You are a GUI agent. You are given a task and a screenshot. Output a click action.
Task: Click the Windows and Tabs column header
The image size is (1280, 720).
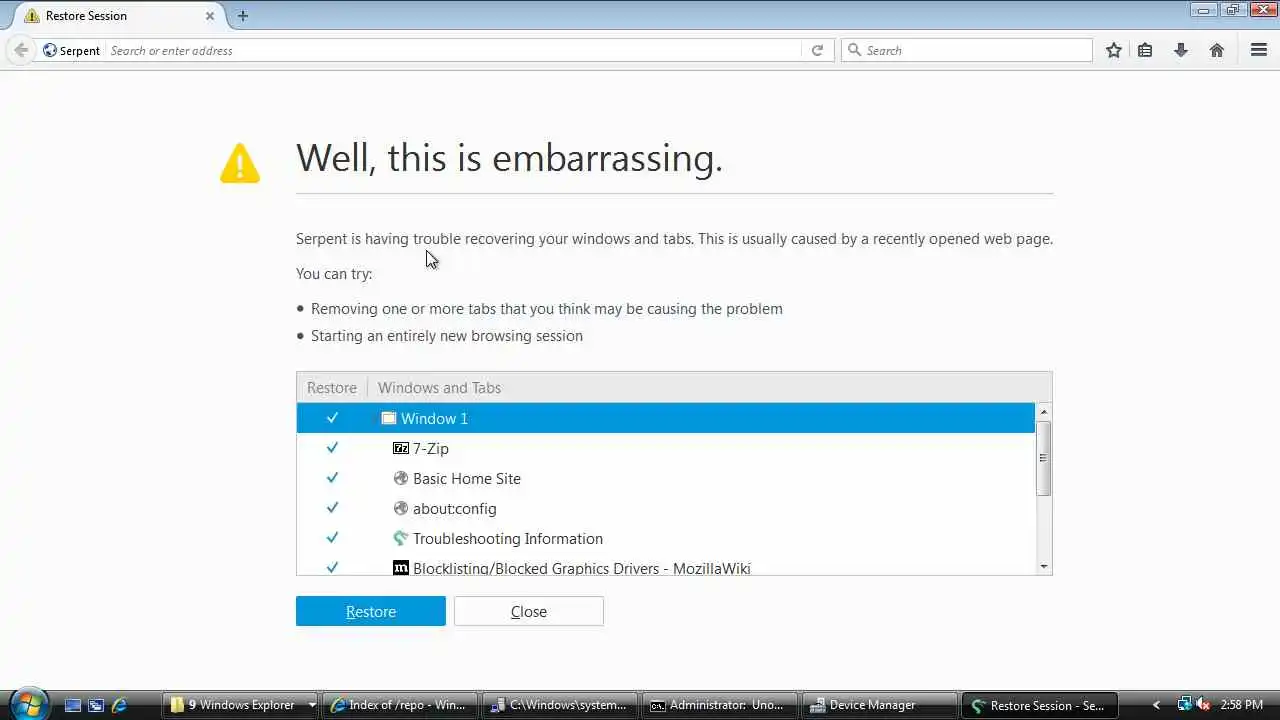pyautogui.click(x=709, y=388)
